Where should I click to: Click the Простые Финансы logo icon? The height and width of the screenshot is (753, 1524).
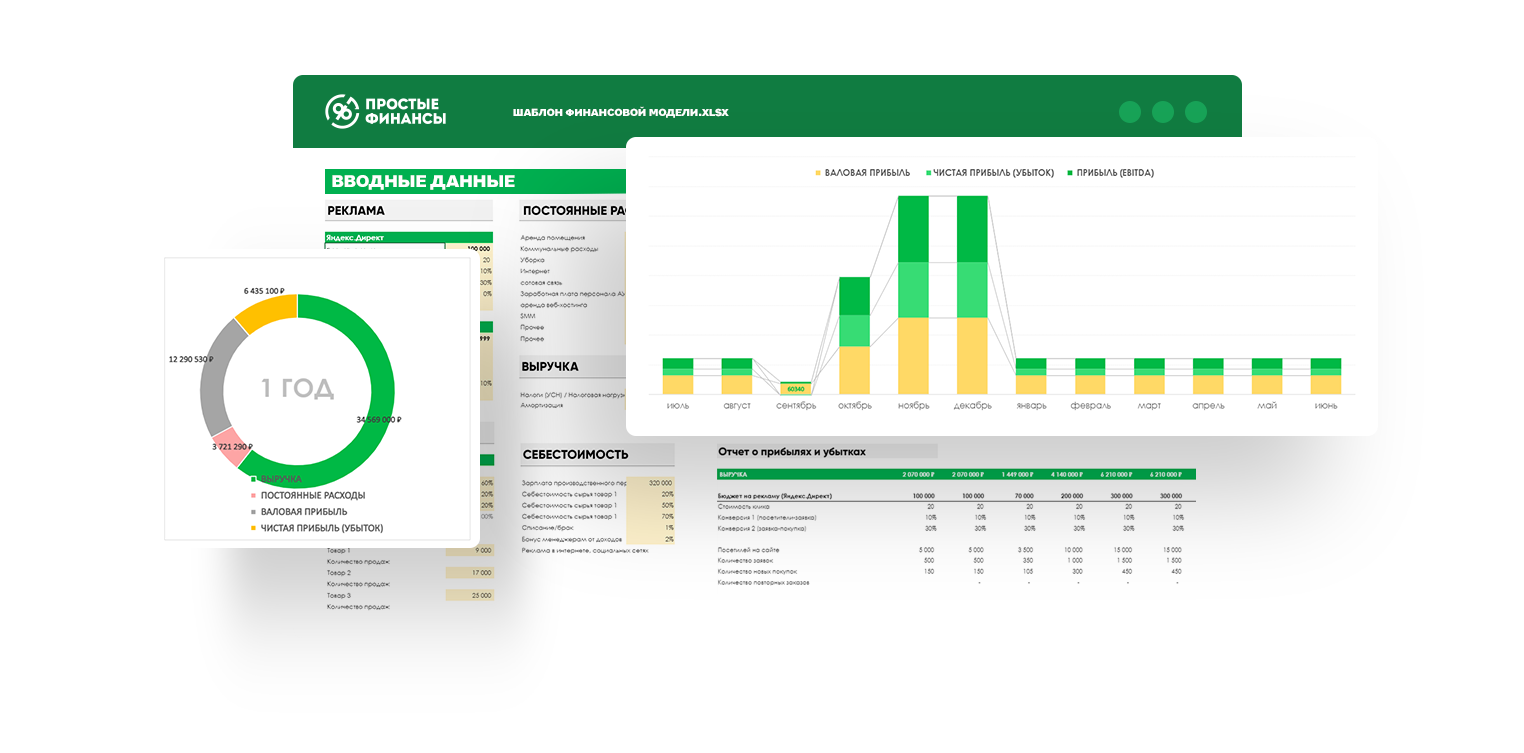coord(342,111)
